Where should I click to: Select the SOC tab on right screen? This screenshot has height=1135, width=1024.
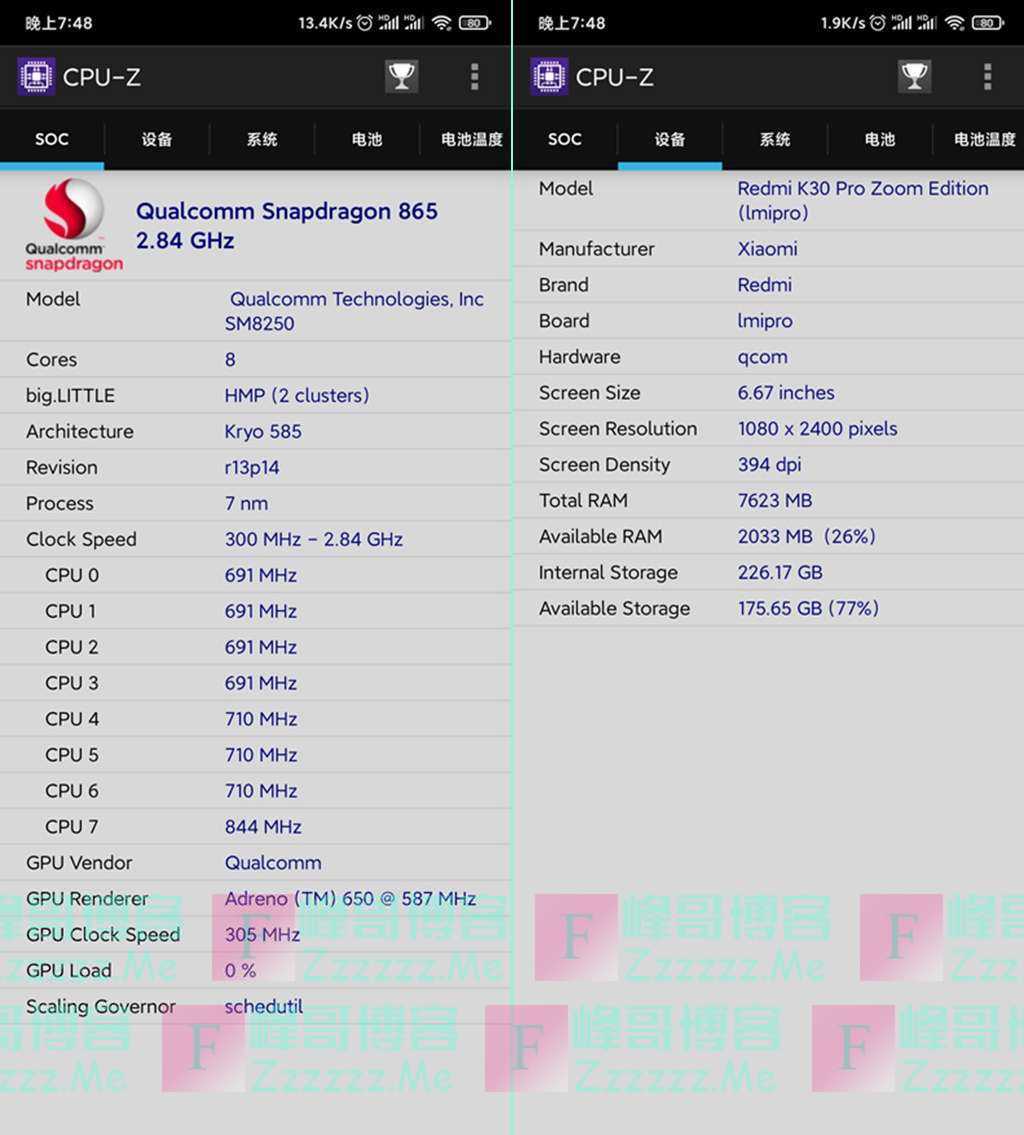[564, 139]
